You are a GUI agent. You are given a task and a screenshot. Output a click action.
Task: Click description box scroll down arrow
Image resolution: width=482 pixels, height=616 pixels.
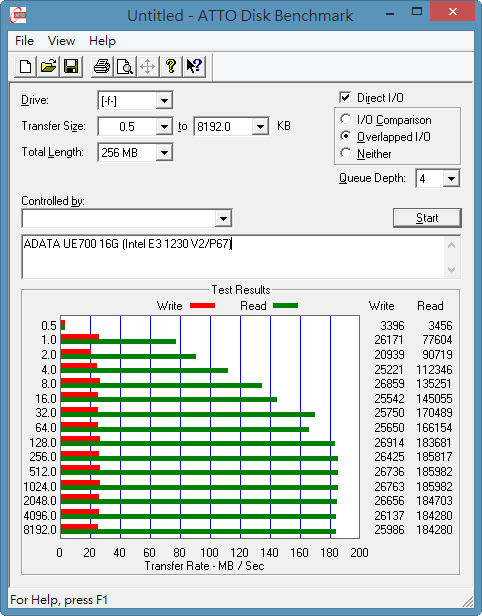click(452, 270)
